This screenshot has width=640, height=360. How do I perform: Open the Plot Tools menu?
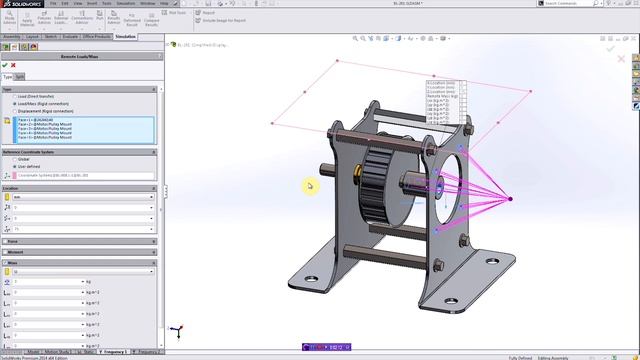click(174, 13)
